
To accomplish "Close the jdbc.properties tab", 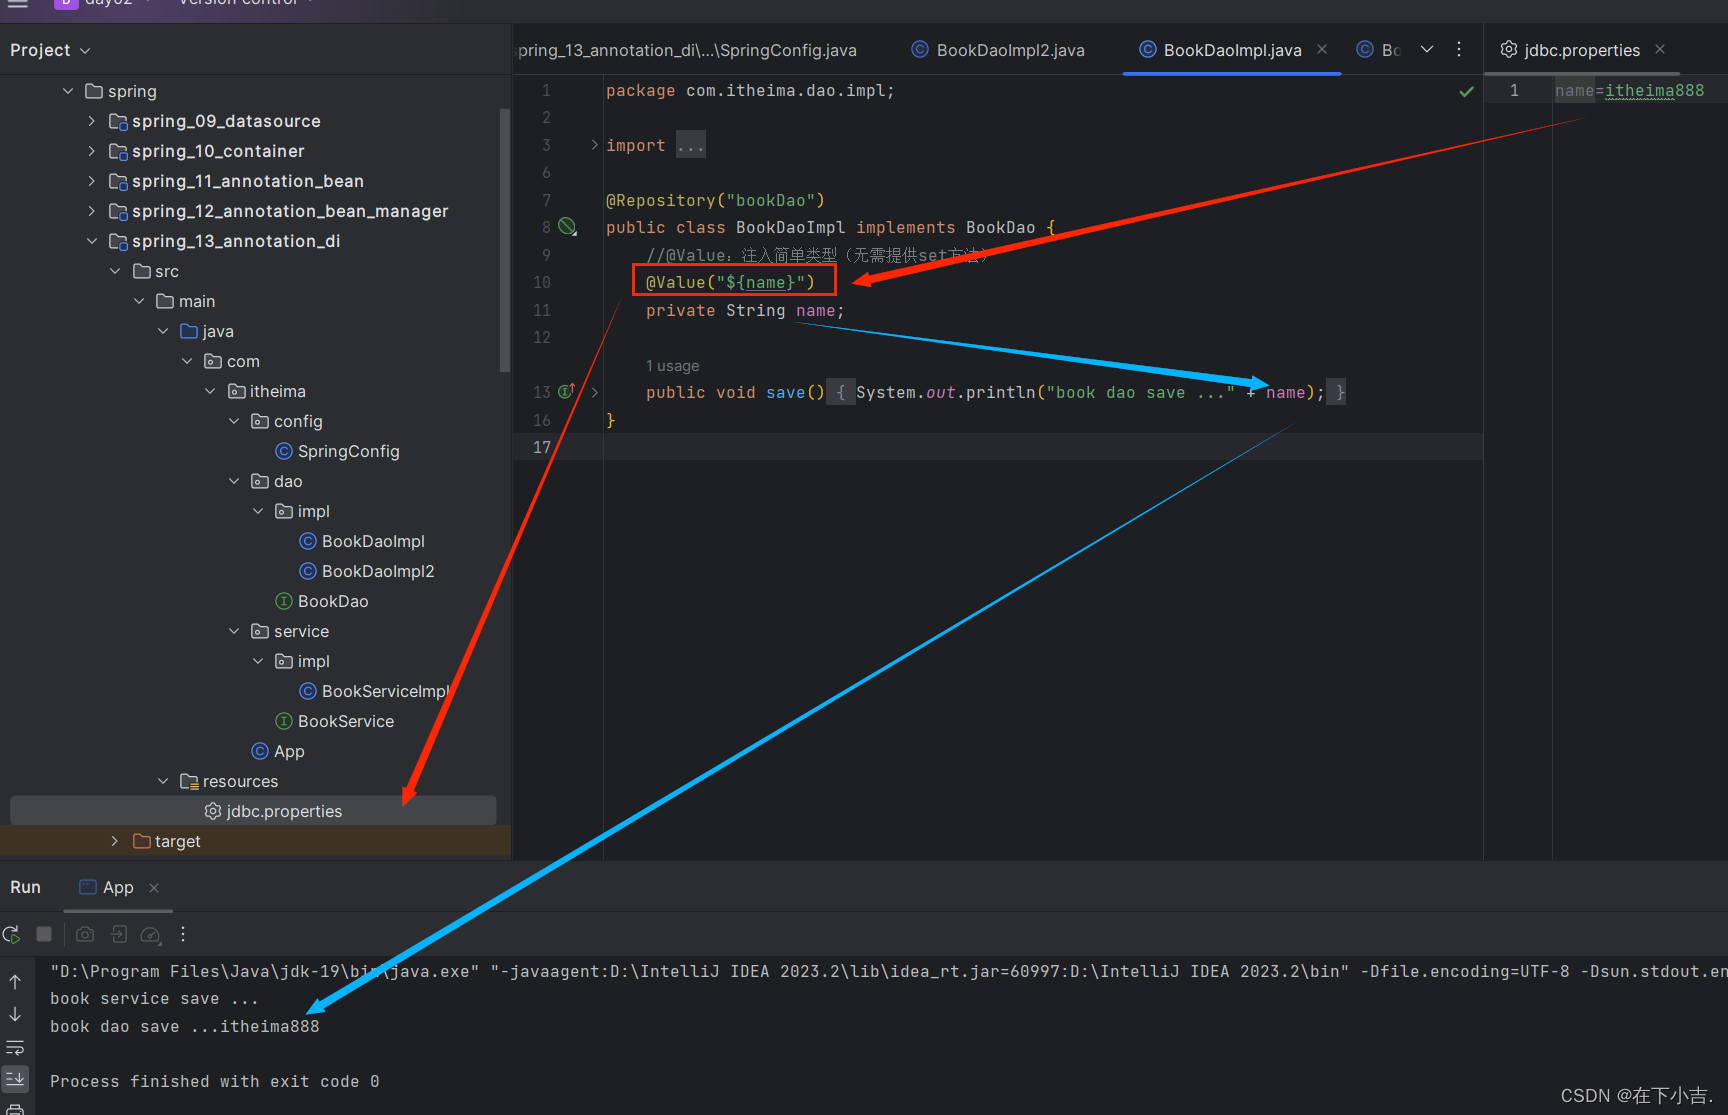I will pyautogui.click(x=1660, y=49).
